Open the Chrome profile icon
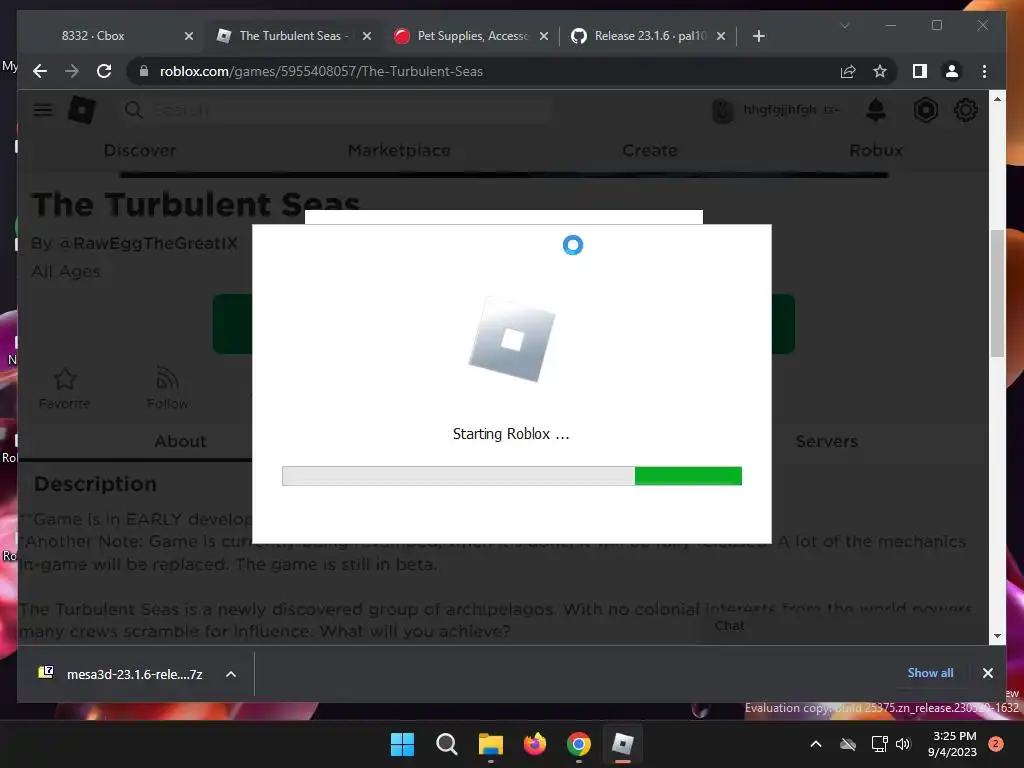Screen dimensions: 1024x768 (952, 71)
